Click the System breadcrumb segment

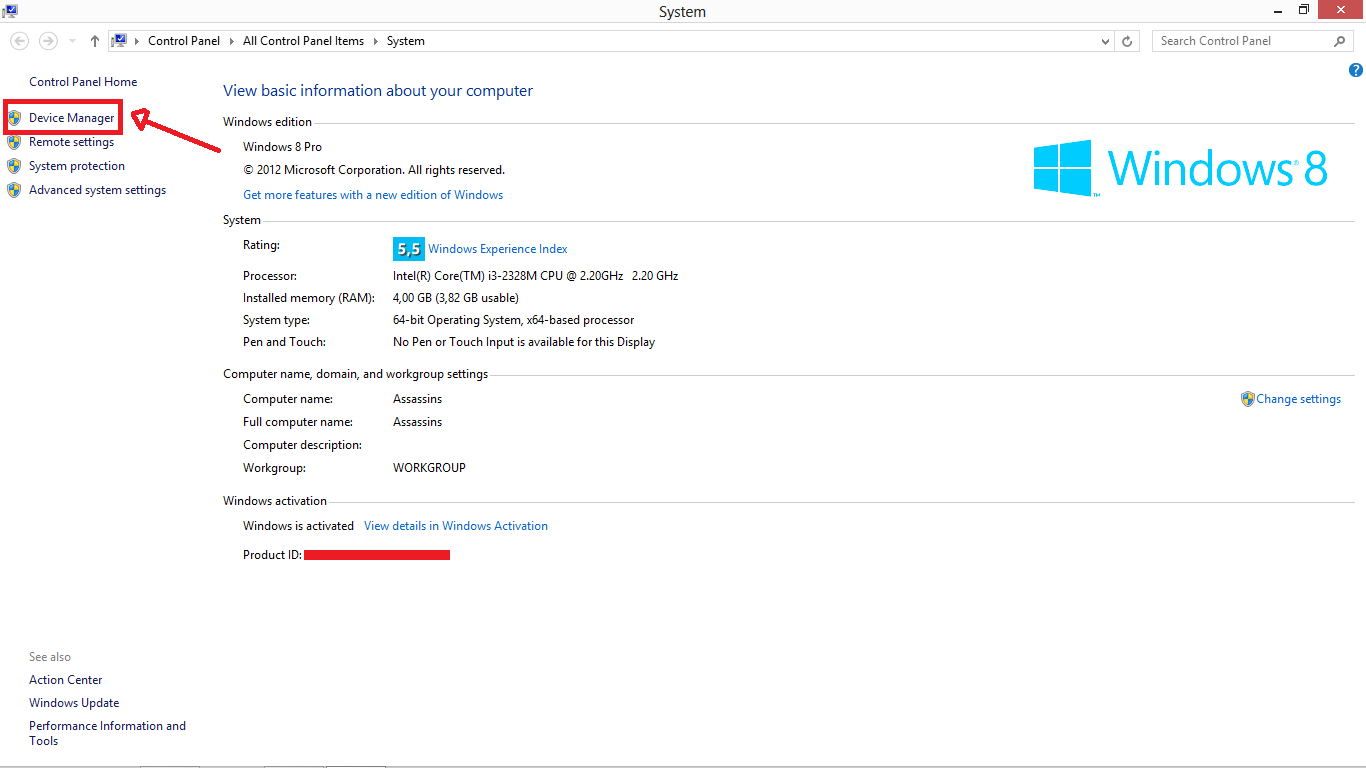(406, 41)
